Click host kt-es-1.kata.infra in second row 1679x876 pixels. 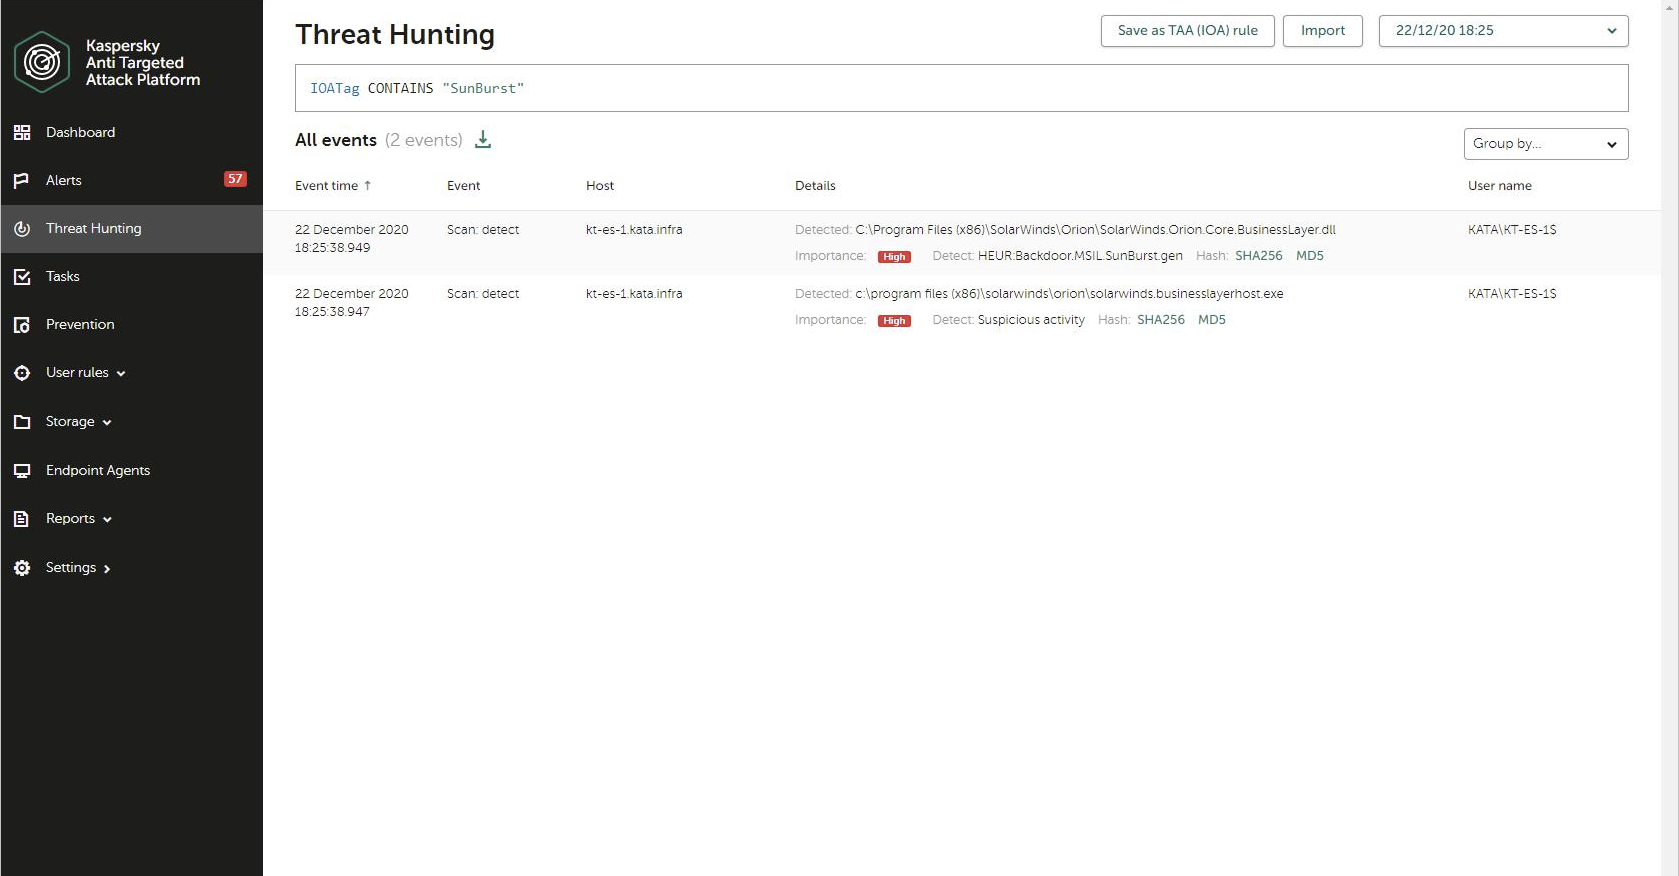(x=634, y=294)
